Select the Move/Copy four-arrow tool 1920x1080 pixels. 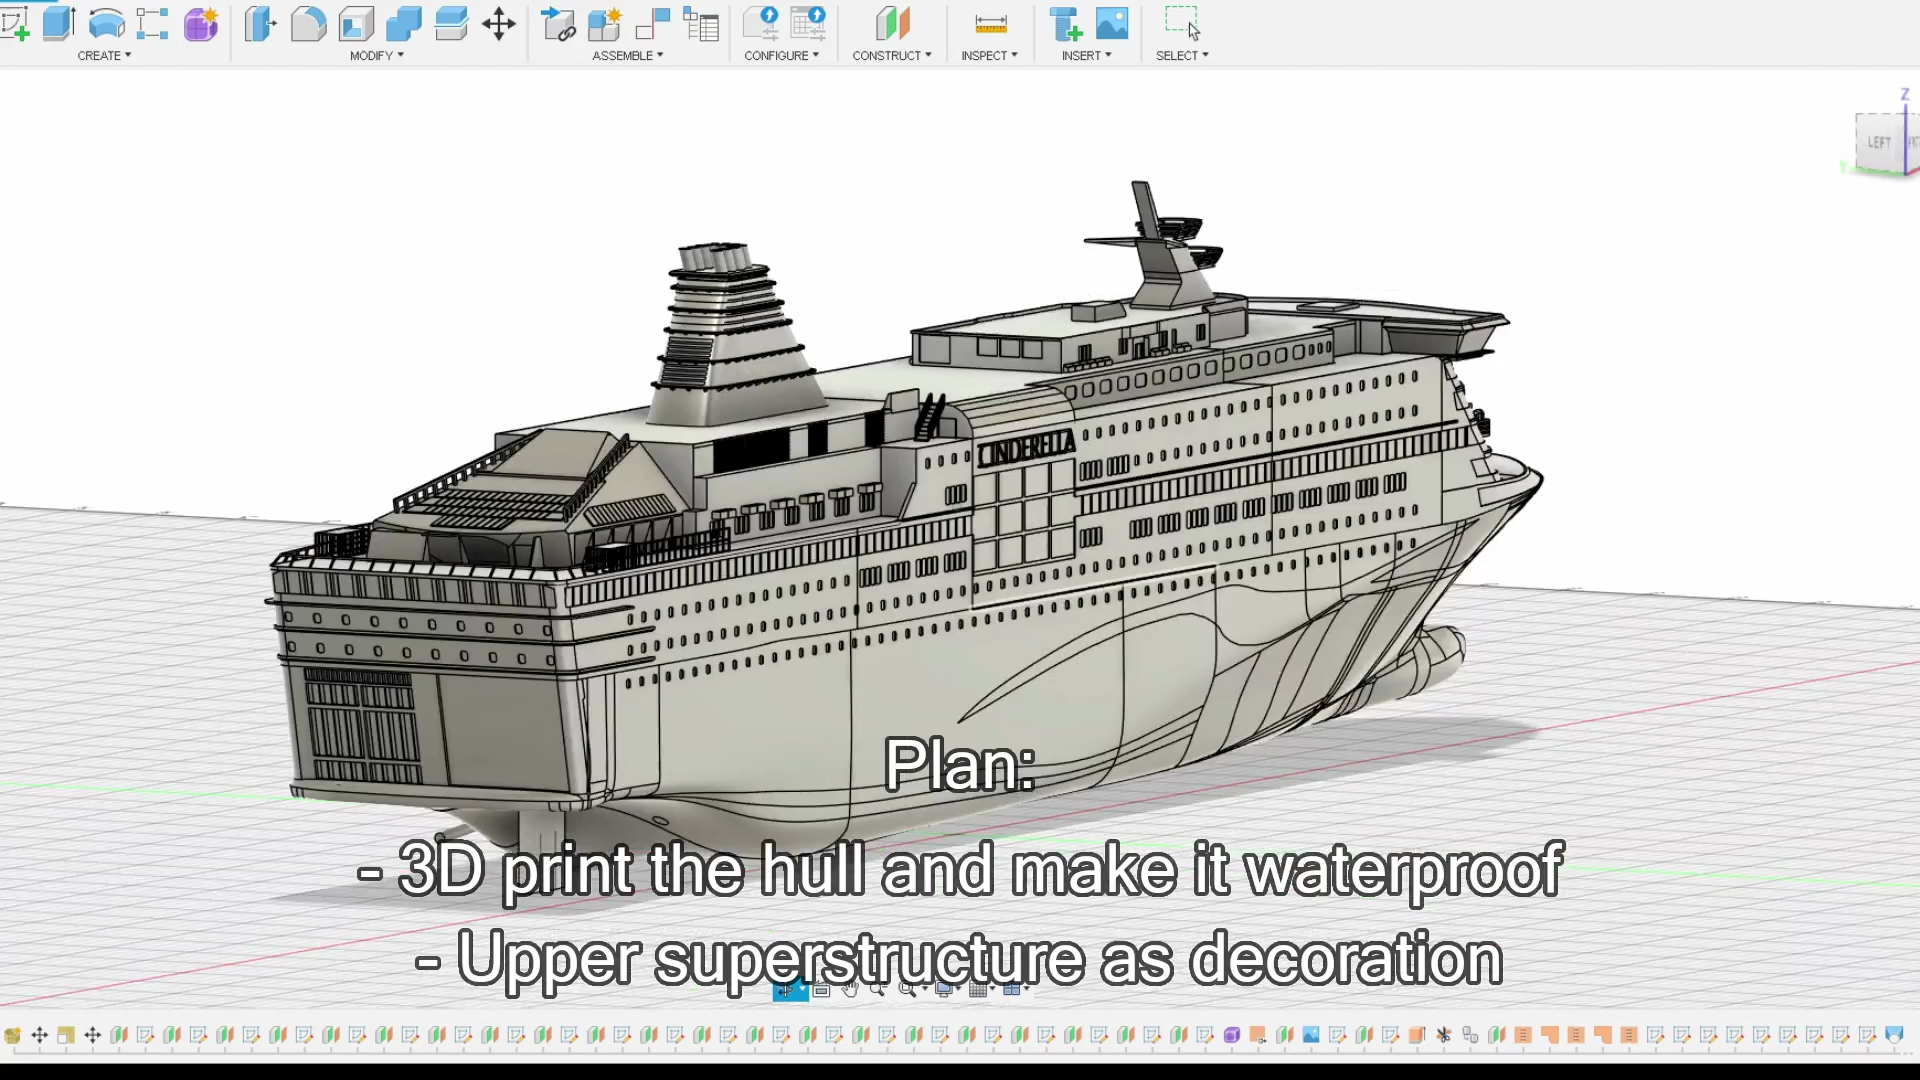click(x=499, y=24)
